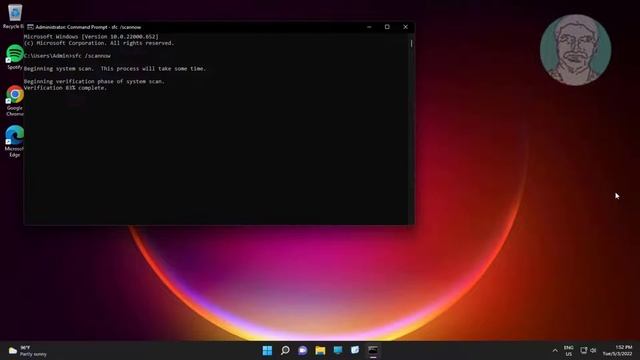Click 'Beginning verification phase of system scan' line
This screenshot has height=360, width=640.
coord(94,81)
